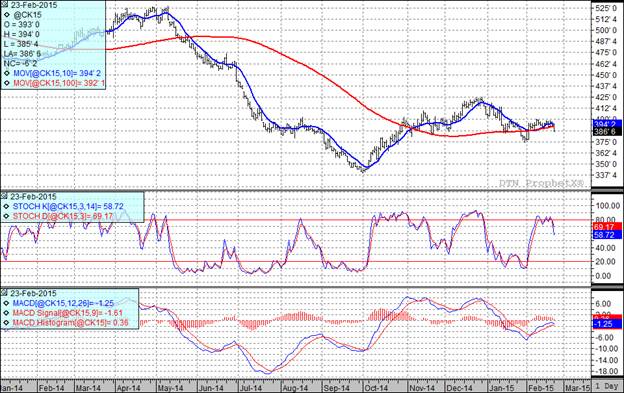Click the diamond marker beside MOV[@CK15,100]
The height and width of the screenshot is (393, 624).
pos(7,83)
